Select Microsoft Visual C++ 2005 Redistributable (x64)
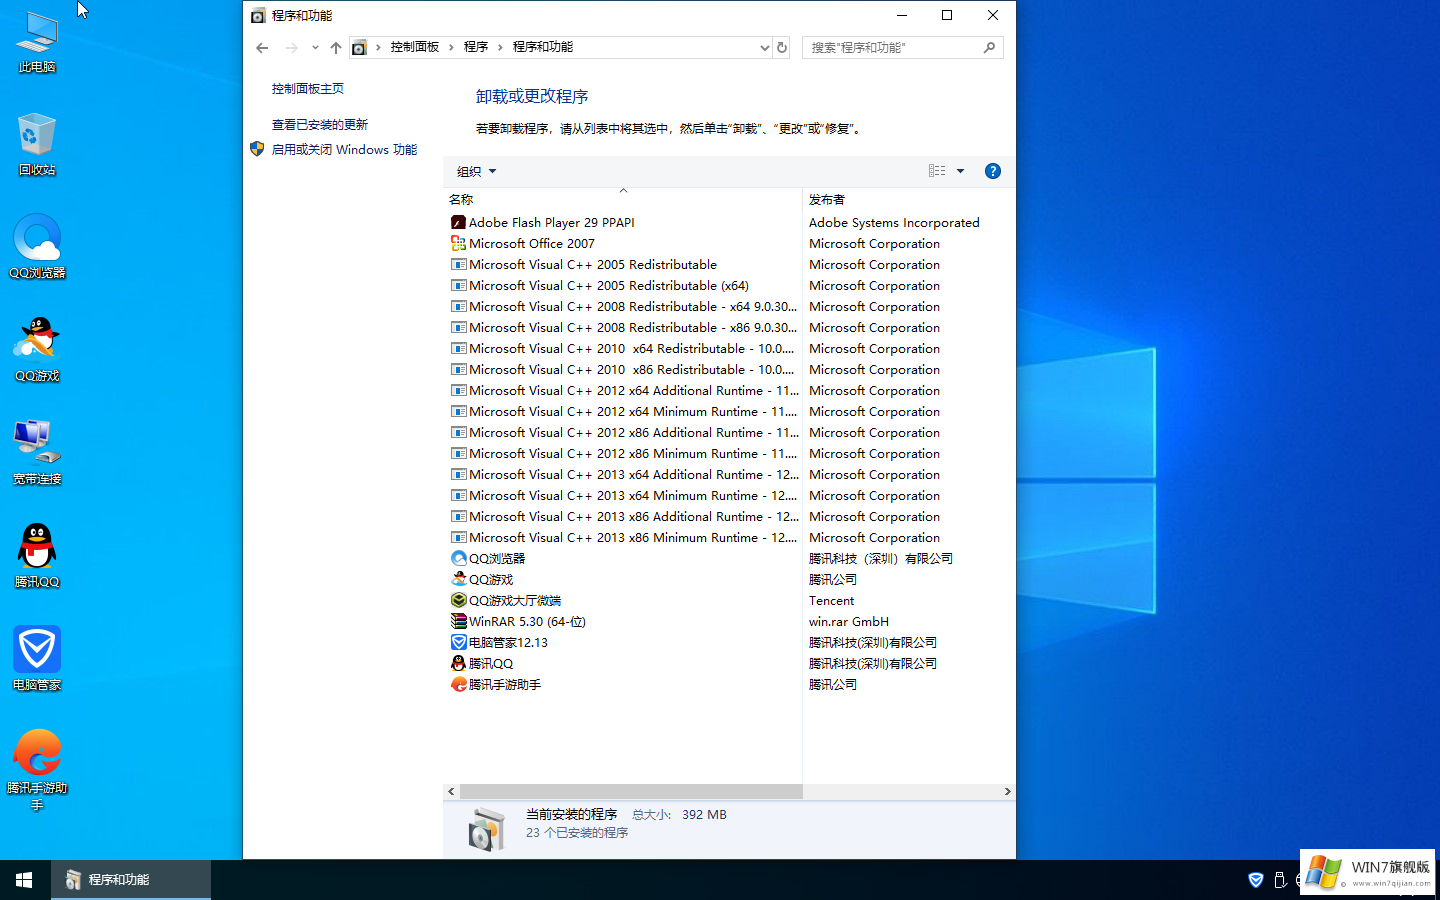Screen dimensions: 1440x900 pos(609,285)
